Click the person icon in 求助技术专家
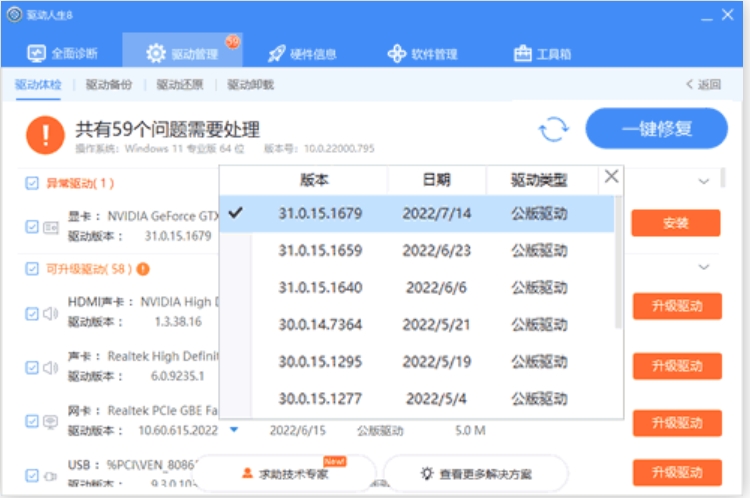This screenshot has width=750, height=498. click(x=247, y=474)
